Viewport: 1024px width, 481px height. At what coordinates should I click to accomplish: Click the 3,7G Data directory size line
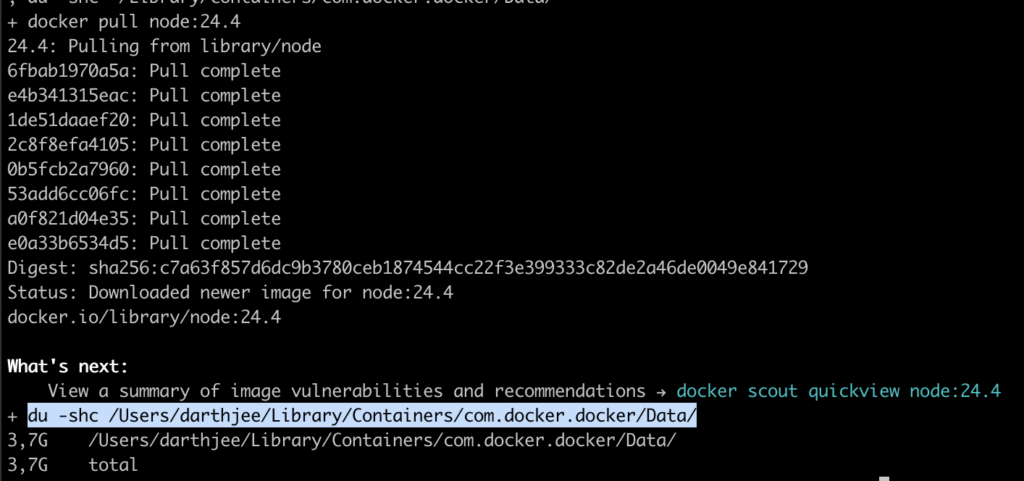pos(340,441)
